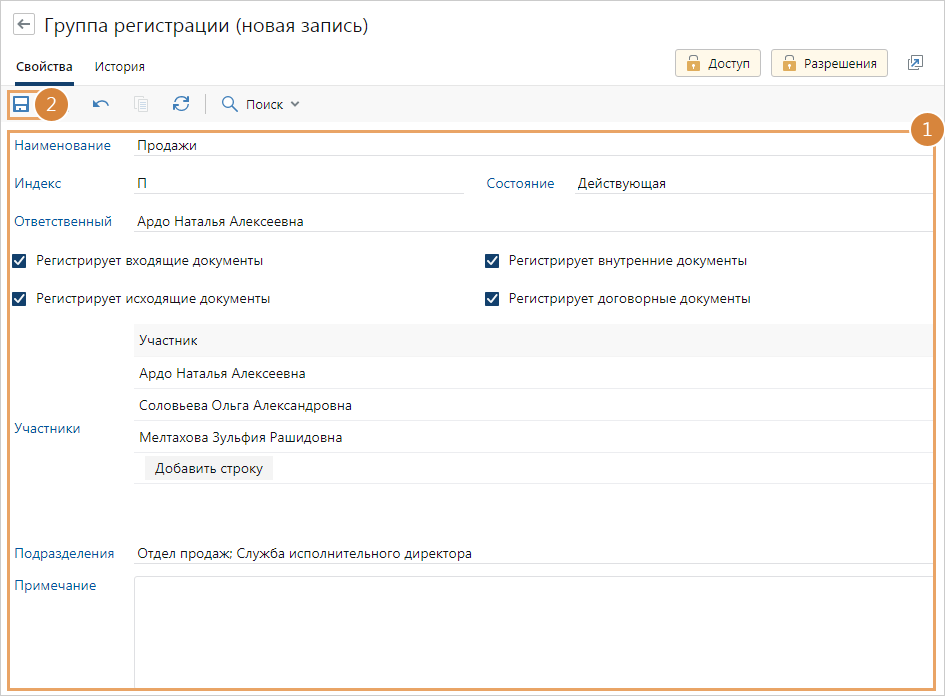
Task: Click the magnifier search icon
Action: pos(230,104)
